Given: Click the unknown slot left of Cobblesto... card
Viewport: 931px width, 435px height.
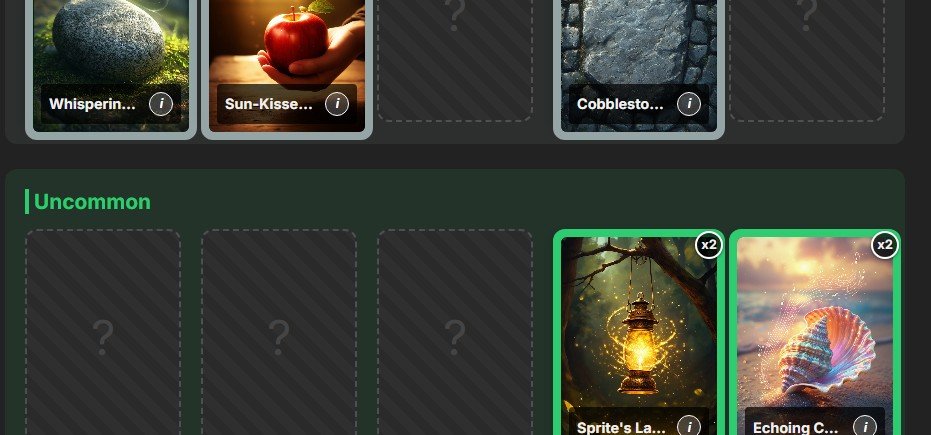Looking at the screenshot, I should [x=455, y=59].
